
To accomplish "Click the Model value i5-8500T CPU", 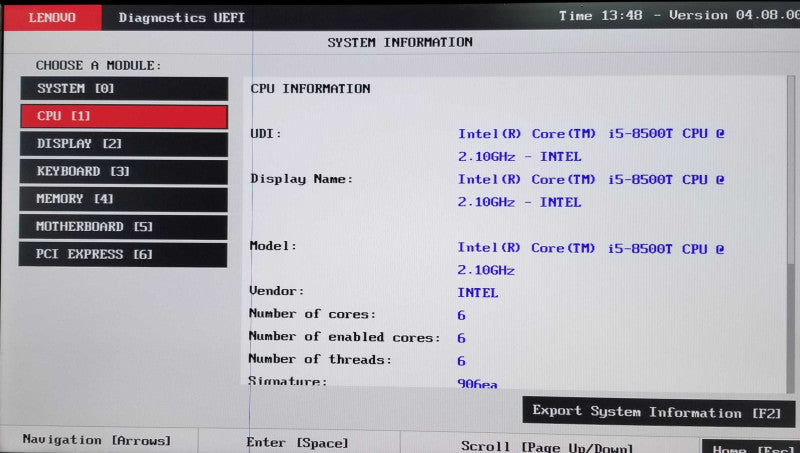I will pyautogui.click(x=590, y=259).
